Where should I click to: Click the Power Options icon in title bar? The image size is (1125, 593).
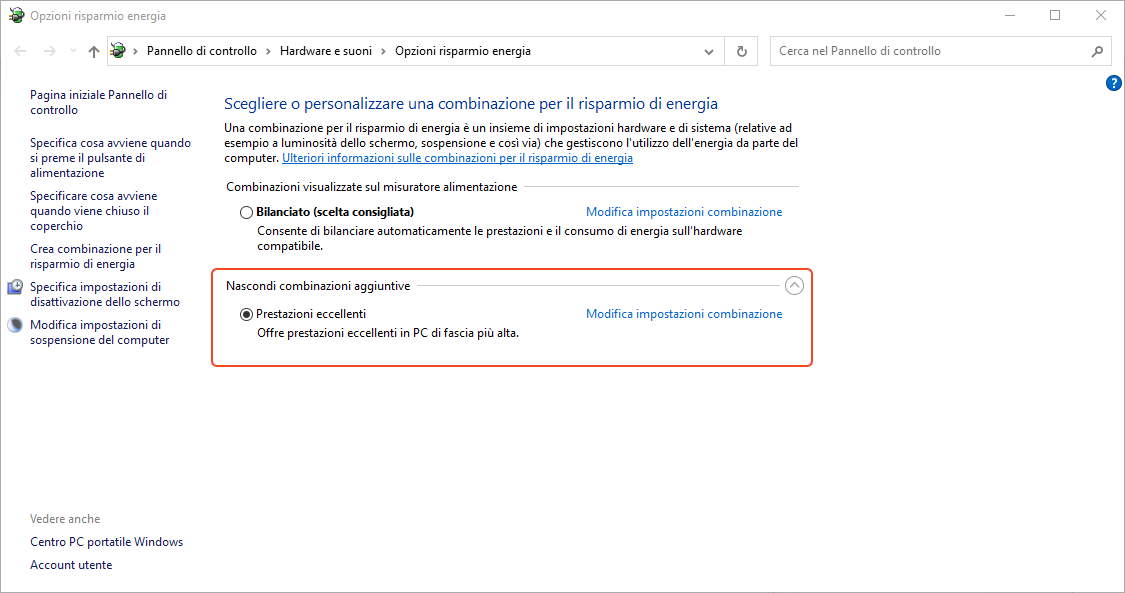click(x=16, y=15)
